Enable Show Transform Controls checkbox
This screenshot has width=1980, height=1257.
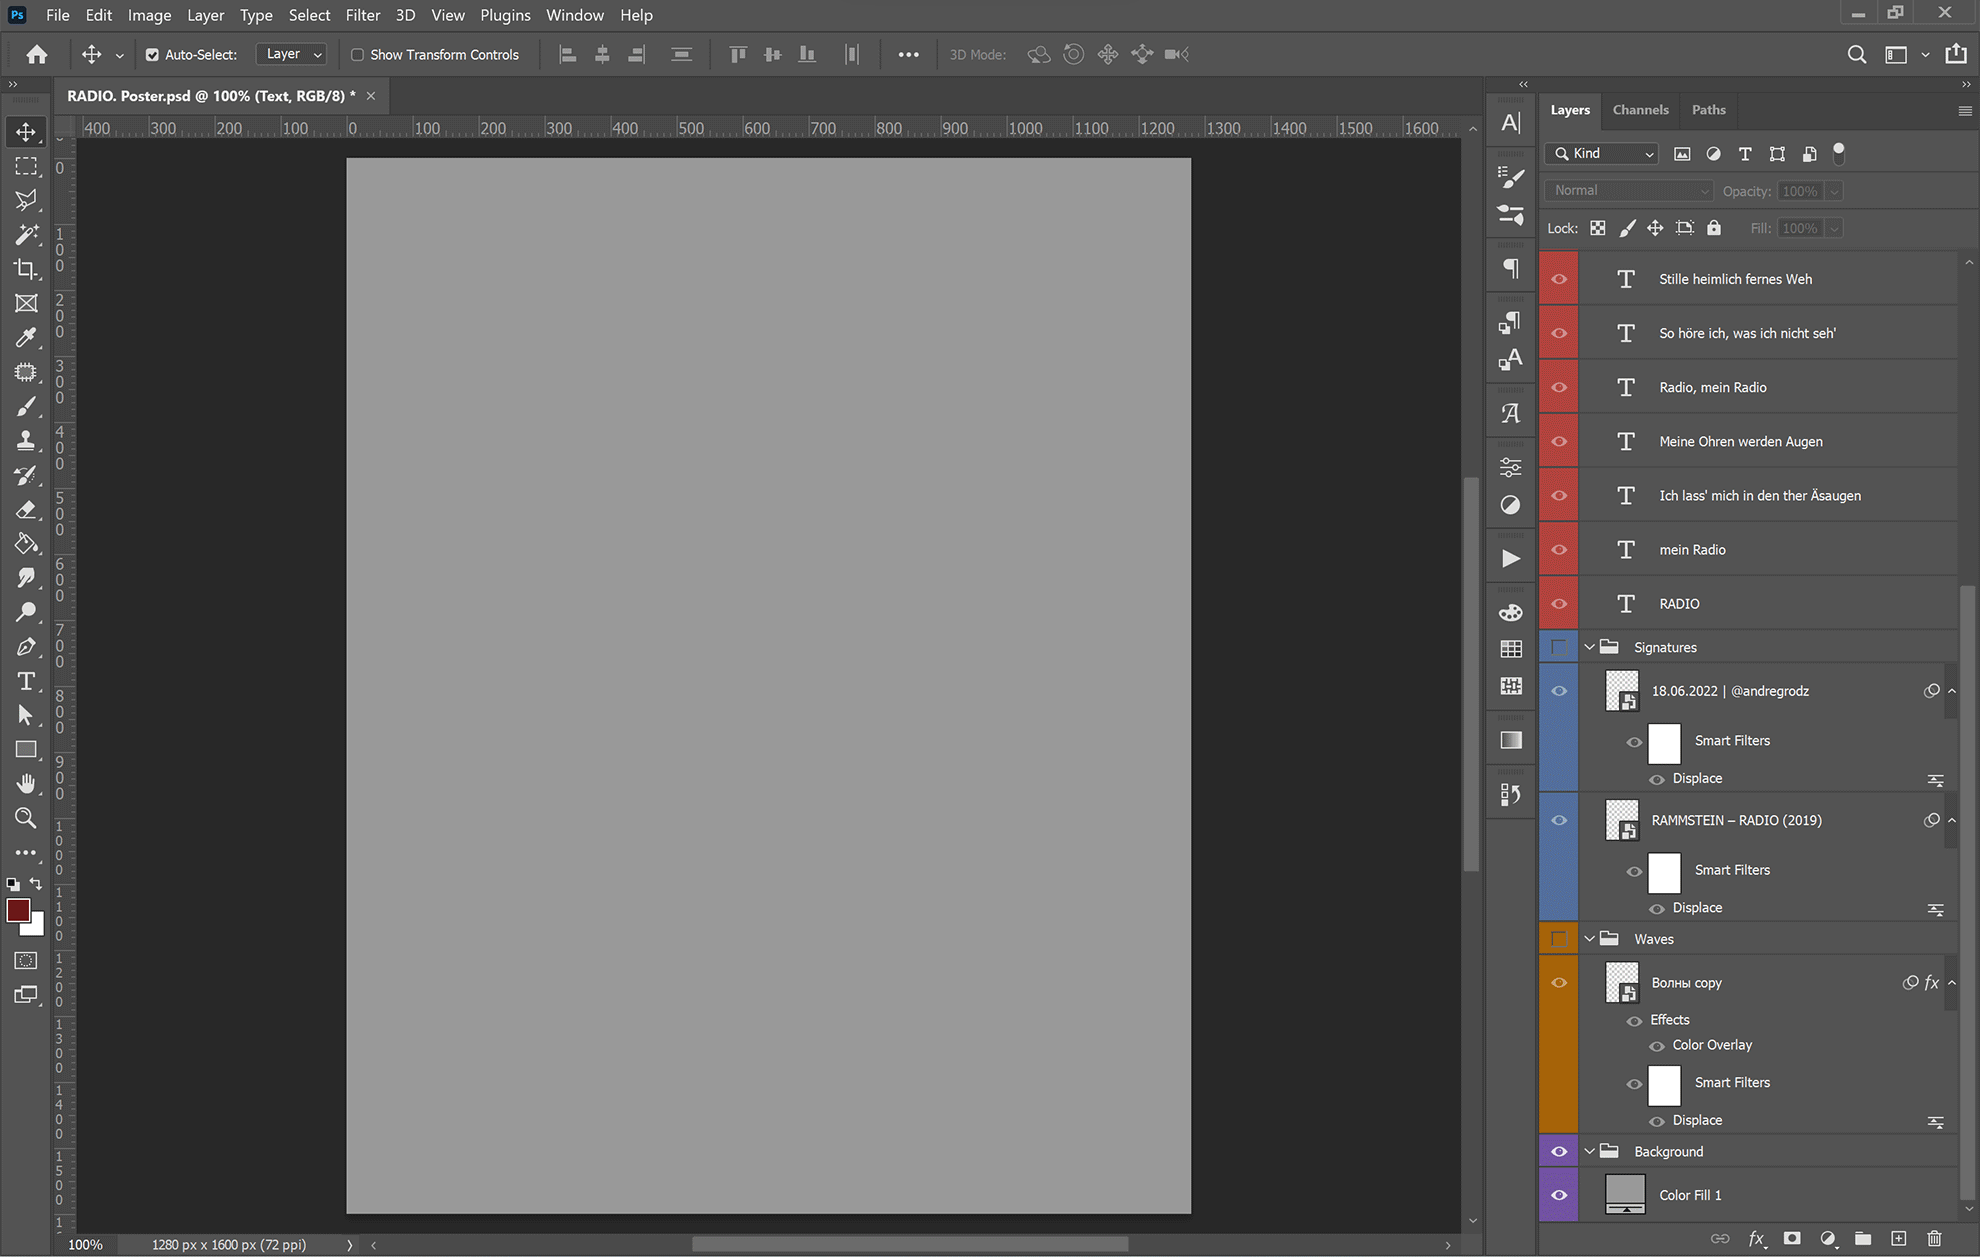357,55
